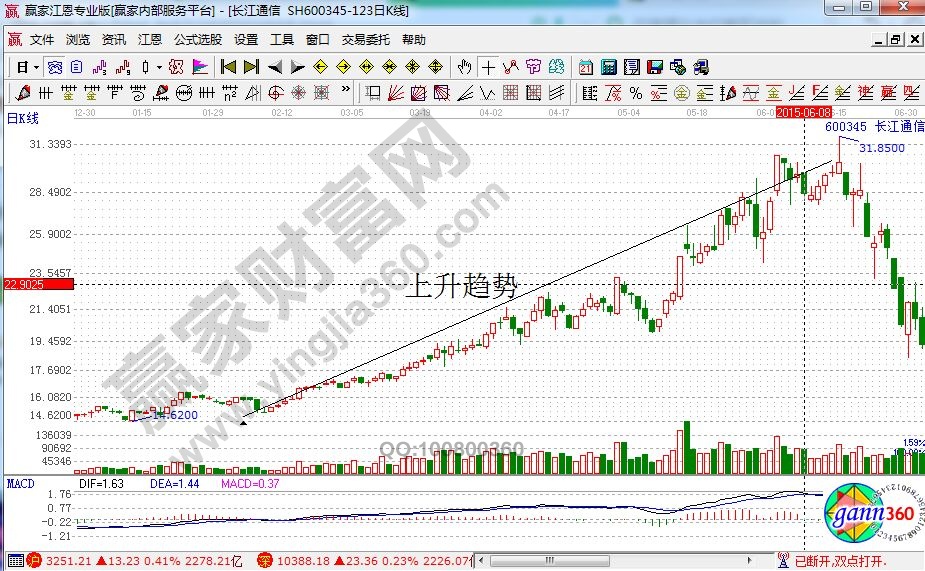Toggle the candlestick chart type button
Image resolution: width=925 pixels, height=571 pixels.
[146, 67]
